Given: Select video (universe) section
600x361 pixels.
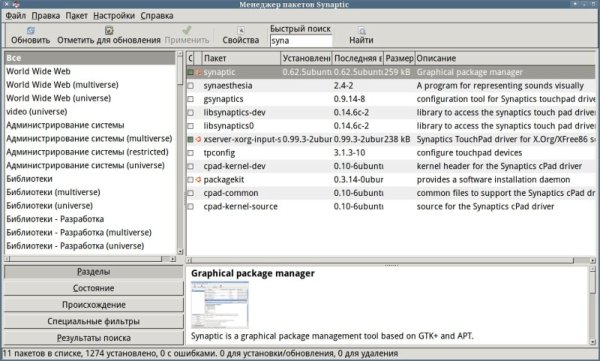Looking at the screenshot, I should coord(90,111).
